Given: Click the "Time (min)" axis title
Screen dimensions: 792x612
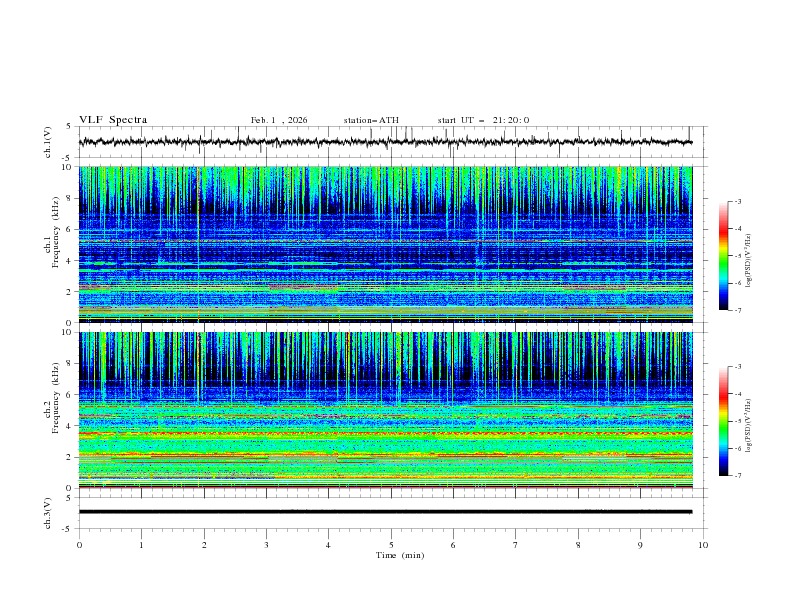Looking at the screenshot, I should [x=400, y=555].
